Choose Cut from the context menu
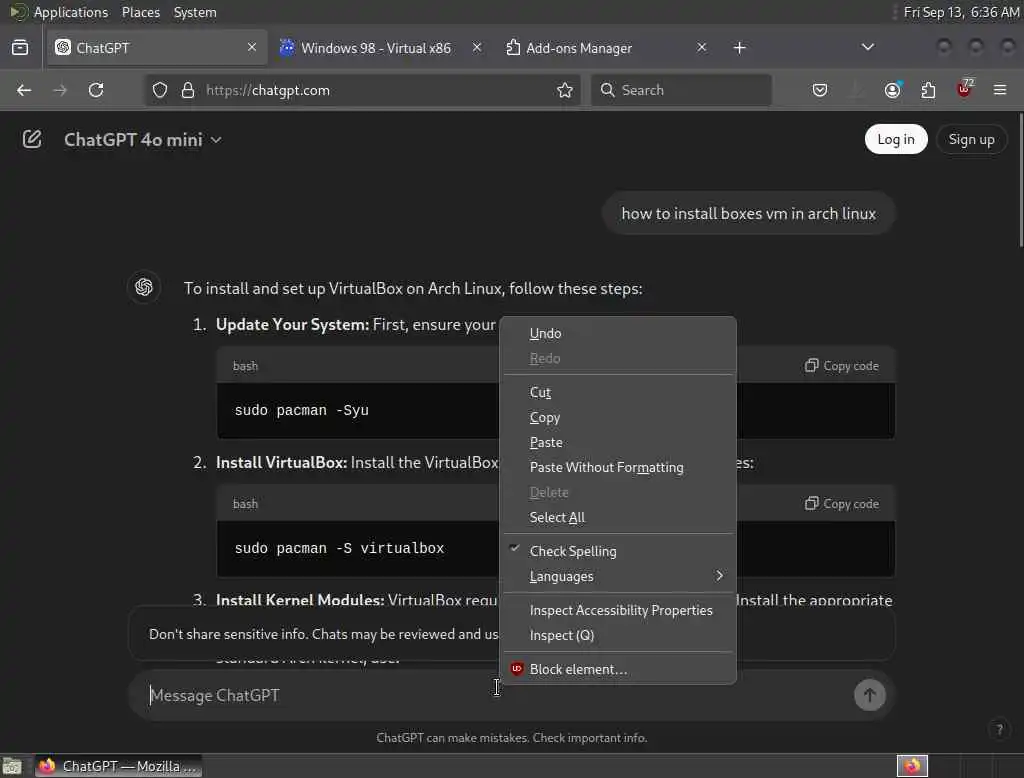The height and width of the screenshot is (778, 1024). pyautogui.click(x=618, y=392)
